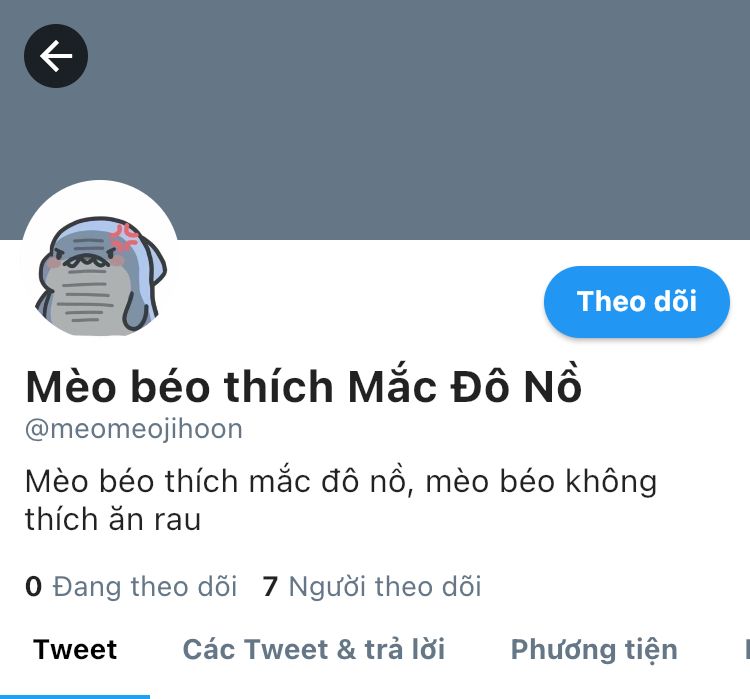Click the following count number 0
750x699 pixels.
coord(33,587)
